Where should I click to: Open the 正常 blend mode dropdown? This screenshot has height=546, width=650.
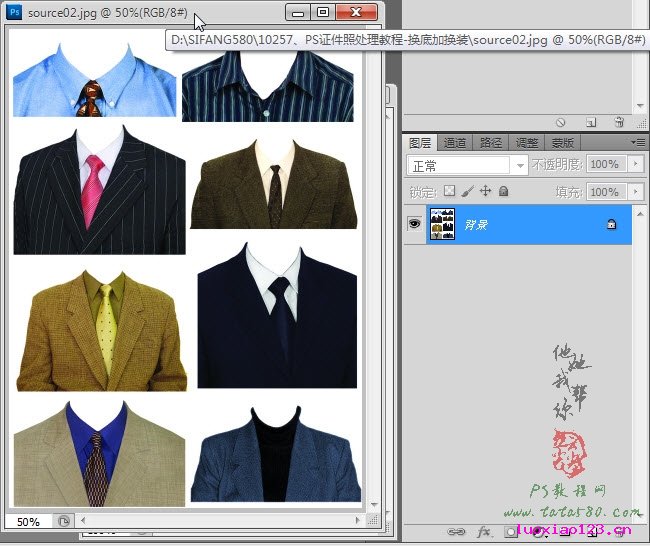[466, 165]
